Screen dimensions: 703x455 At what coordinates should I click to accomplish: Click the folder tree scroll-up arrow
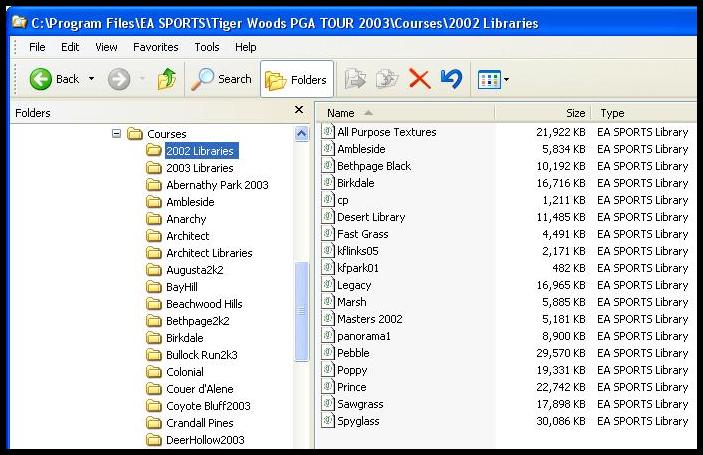click(x=302, y=134)
